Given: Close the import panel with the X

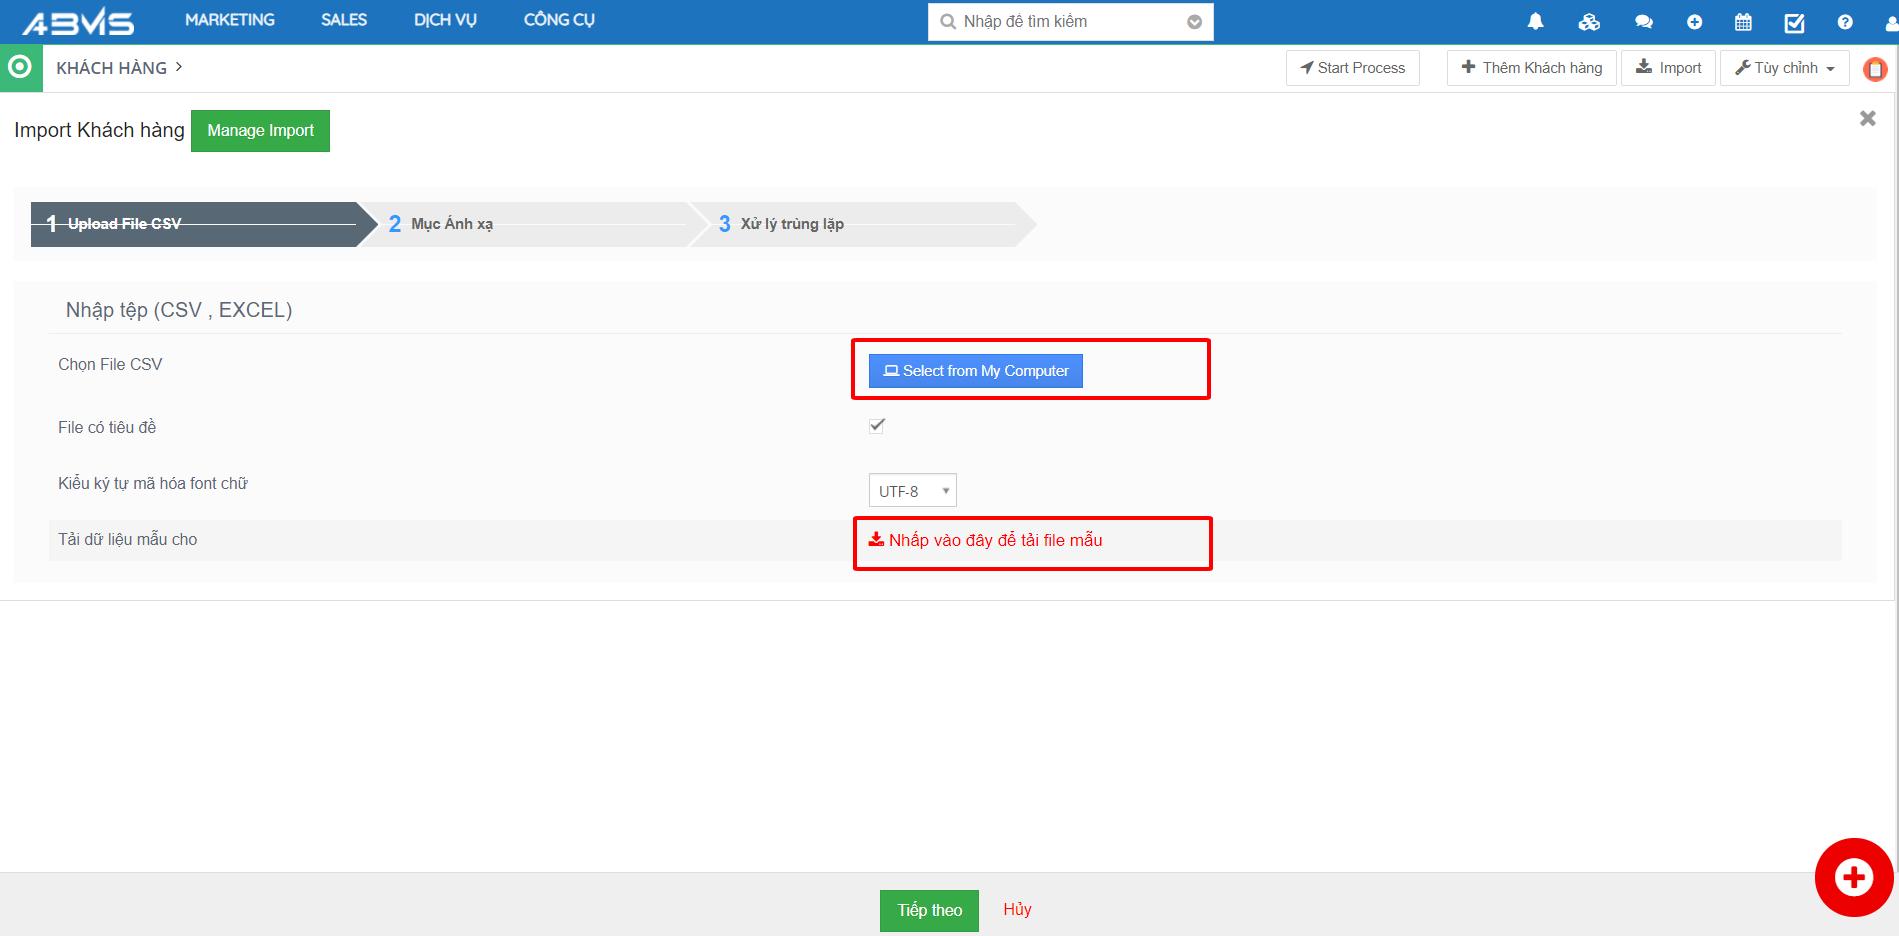Looking at the screenshot, I should (1867, 118).
